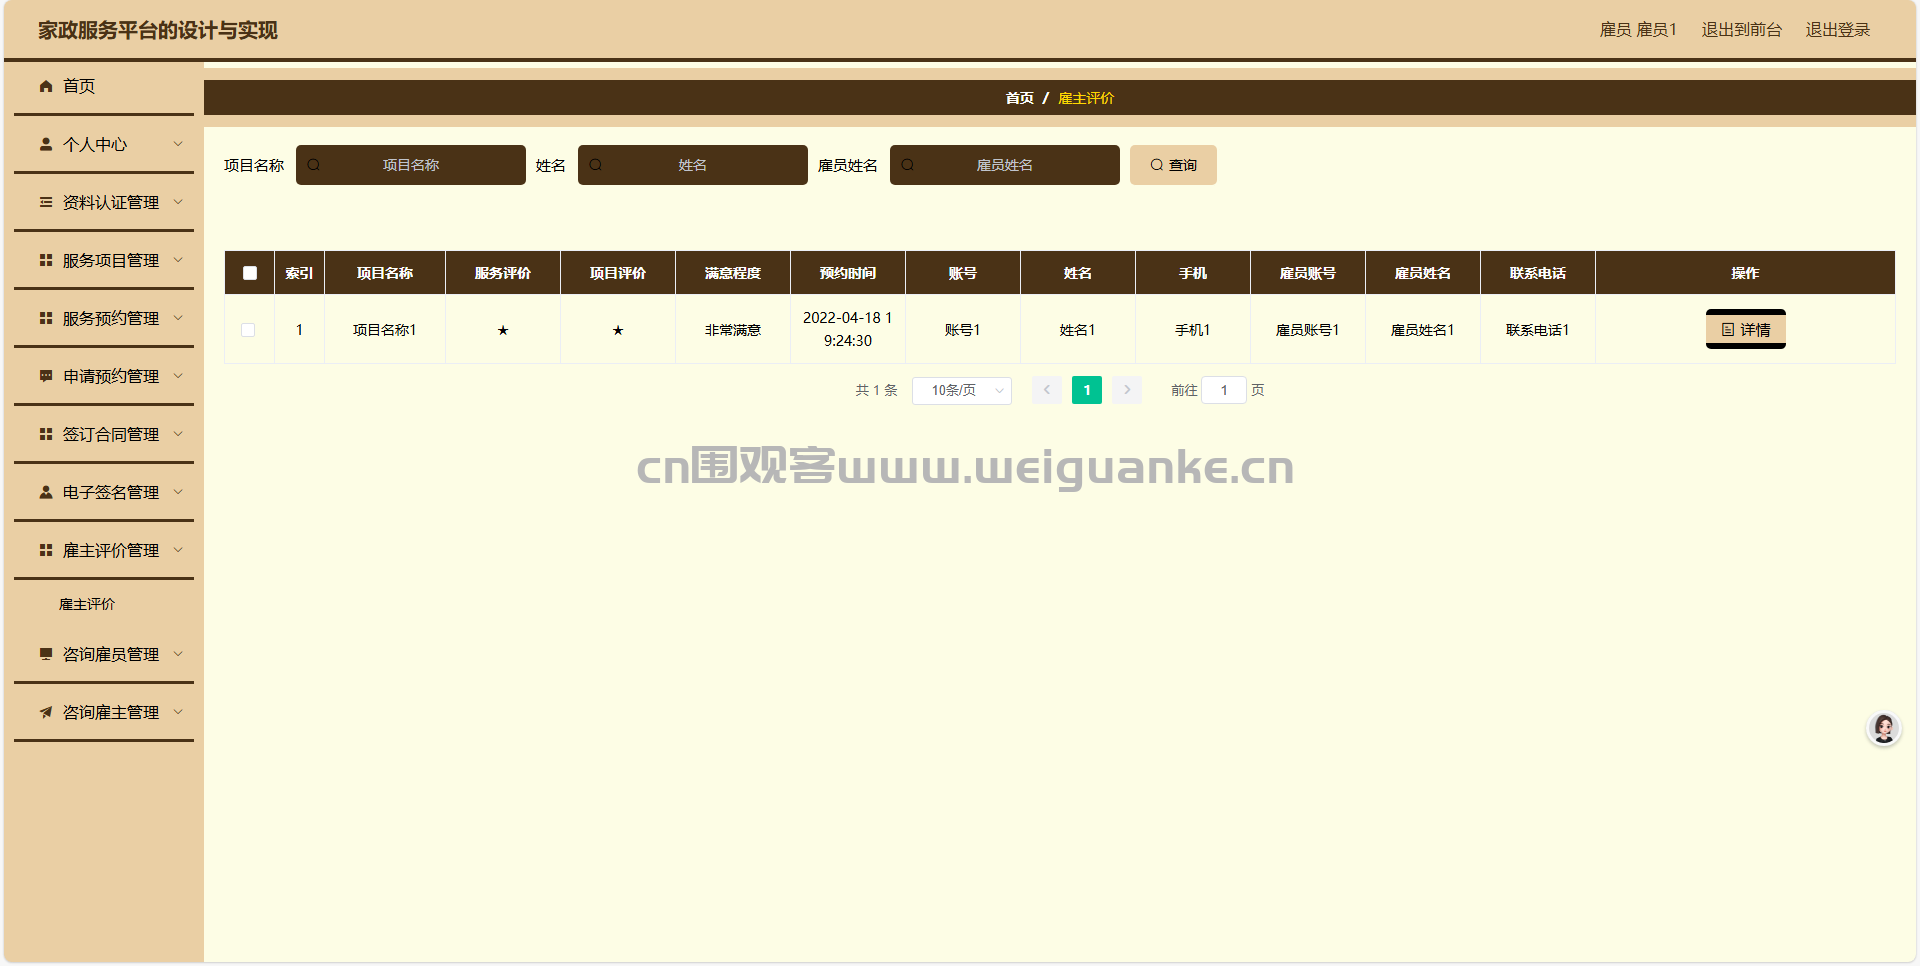Click 2022-04-18 19:24:30 cell
1920x966 pixels.
tap(848, 329)
